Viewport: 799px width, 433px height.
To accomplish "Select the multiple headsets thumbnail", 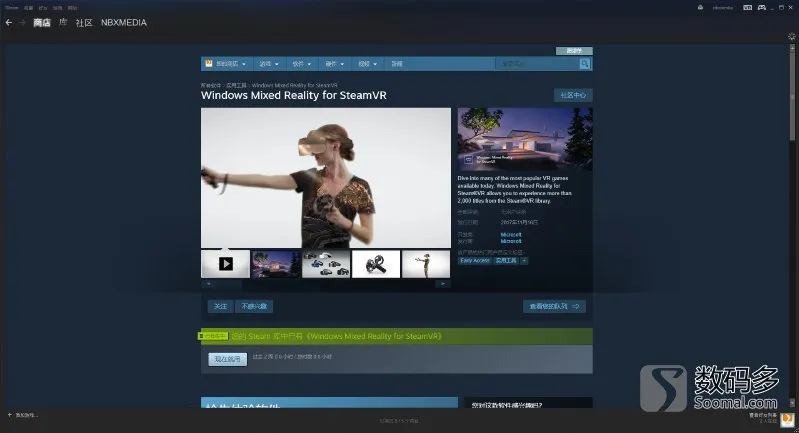I will [326, 264].
